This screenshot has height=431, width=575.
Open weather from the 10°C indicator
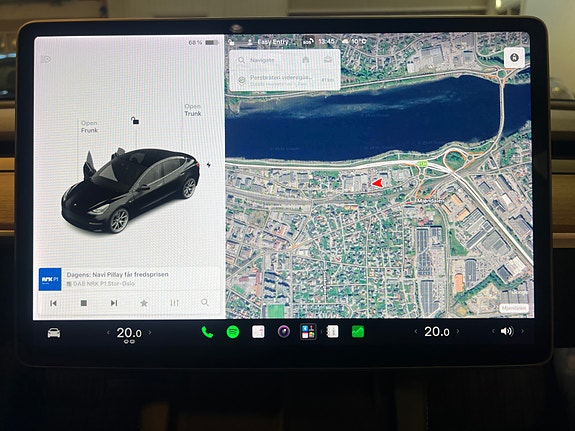coord(355,41)
